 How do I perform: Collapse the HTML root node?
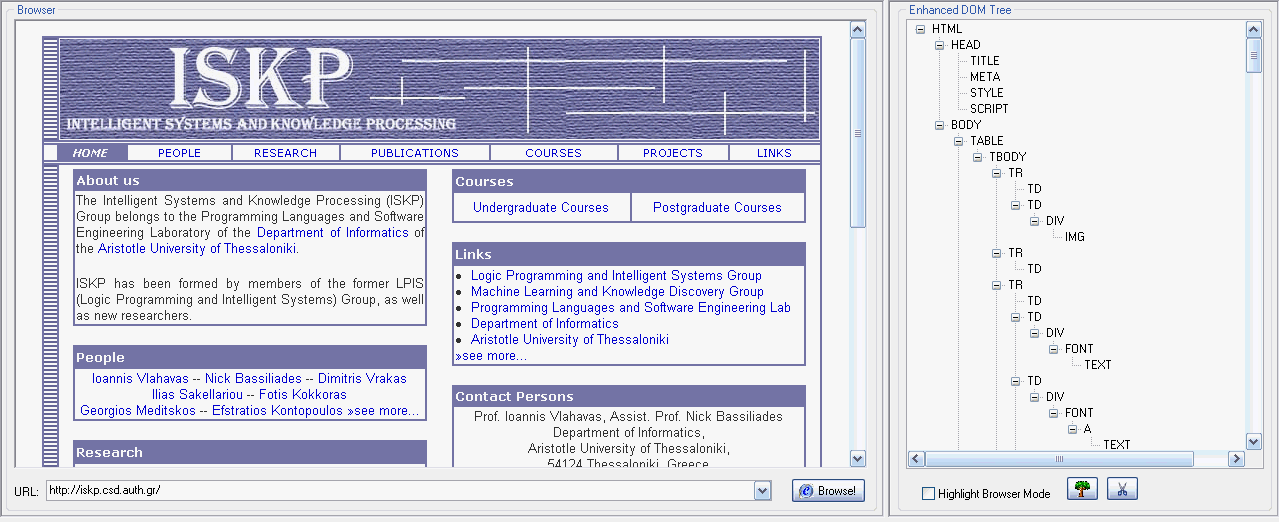(x=921, y=29)
